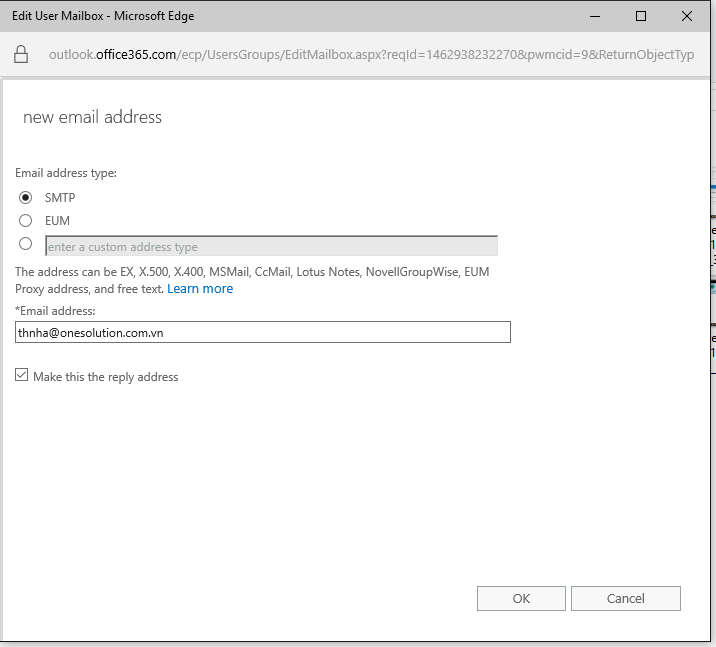Viewport: 716px width, 647px height.
Task: Click the custom address type text field
Action: (x=271, y=246)
